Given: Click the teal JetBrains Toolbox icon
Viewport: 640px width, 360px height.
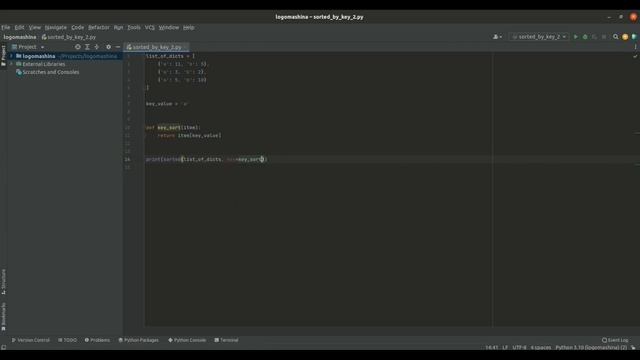Looking at the screenshot, I should click(634, 37).
